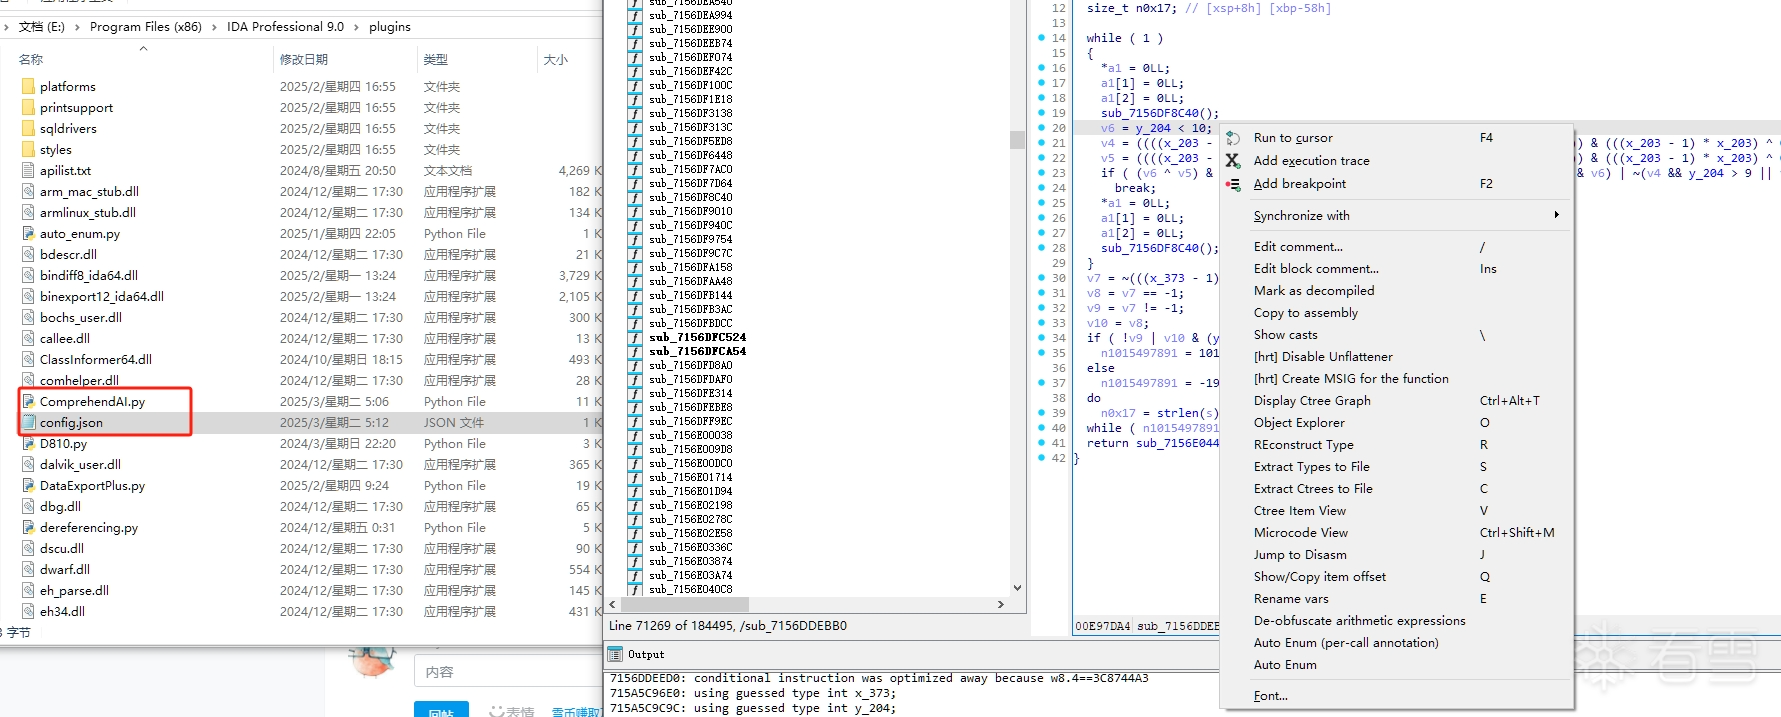Choose Microcode View menu entry
Viewport: 1781px width, 717px height.
pyautogui.click(x=1301, y=533)
